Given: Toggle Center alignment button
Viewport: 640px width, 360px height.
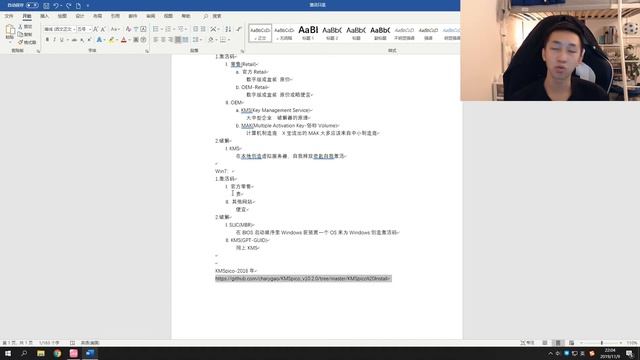Looking at the screenshot, I should [163, 40].
